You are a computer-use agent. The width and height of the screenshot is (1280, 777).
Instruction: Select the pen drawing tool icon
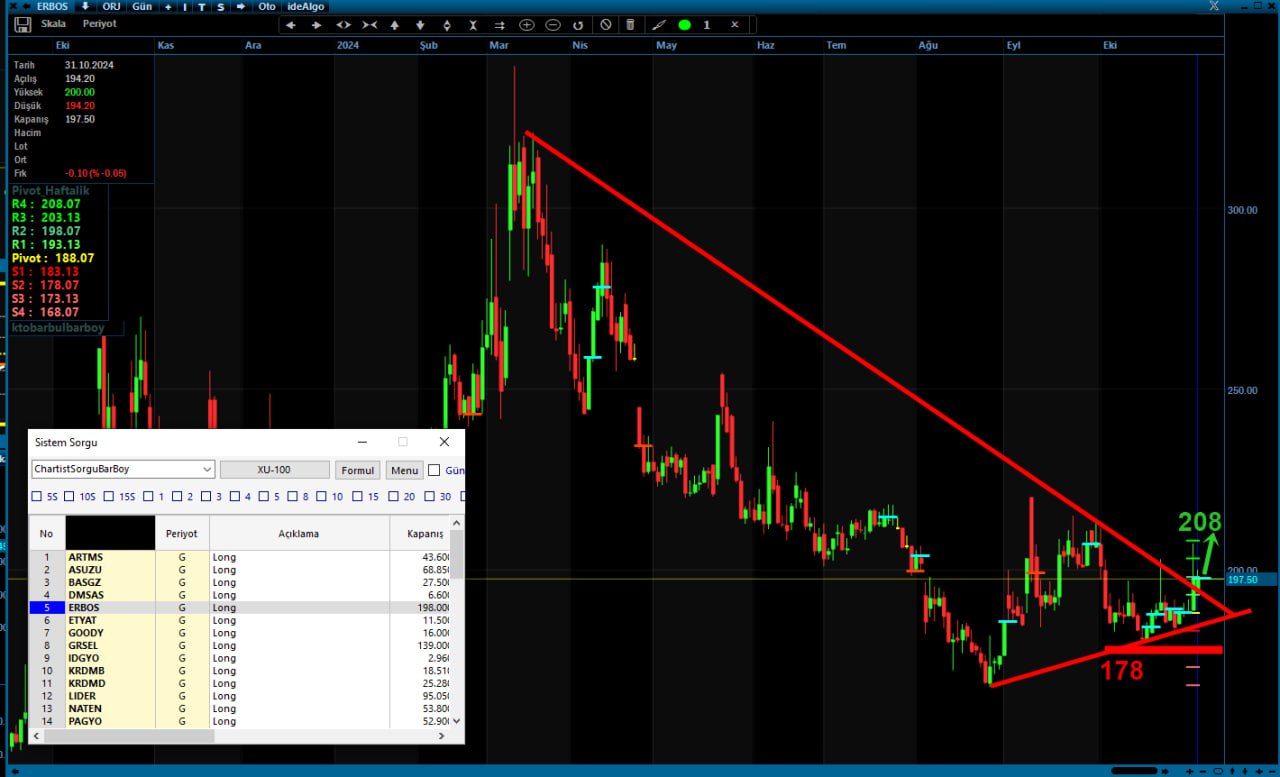(x=658, y=25)
